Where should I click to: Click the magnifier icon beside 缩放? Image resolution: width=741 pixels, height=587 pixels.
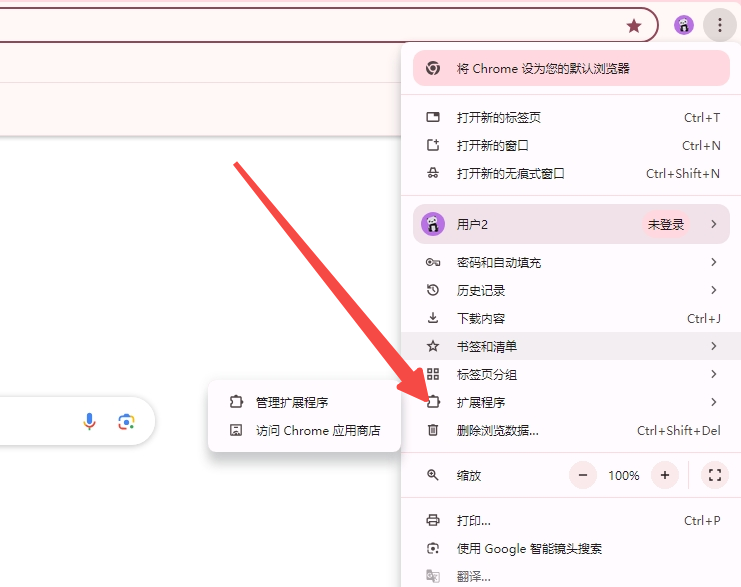[433, 475]
